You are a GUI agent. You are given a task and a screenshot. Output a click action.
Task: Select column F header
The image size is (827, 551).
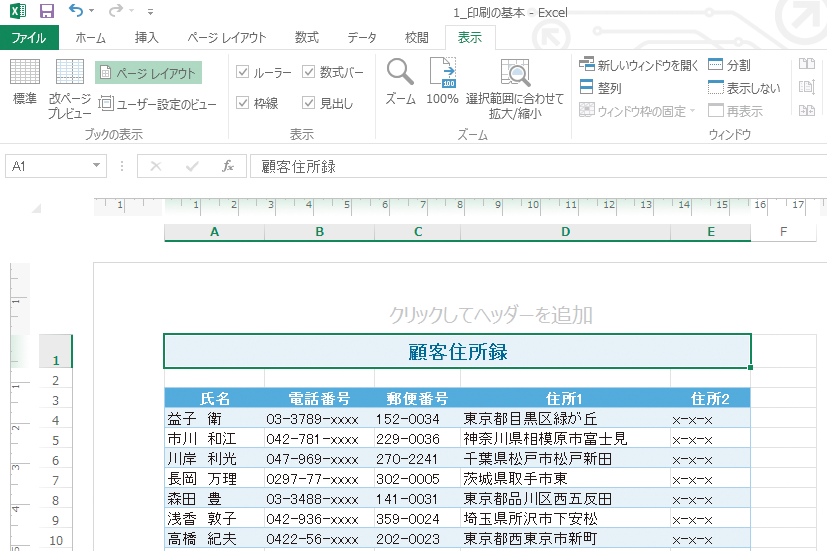point(783,232)
